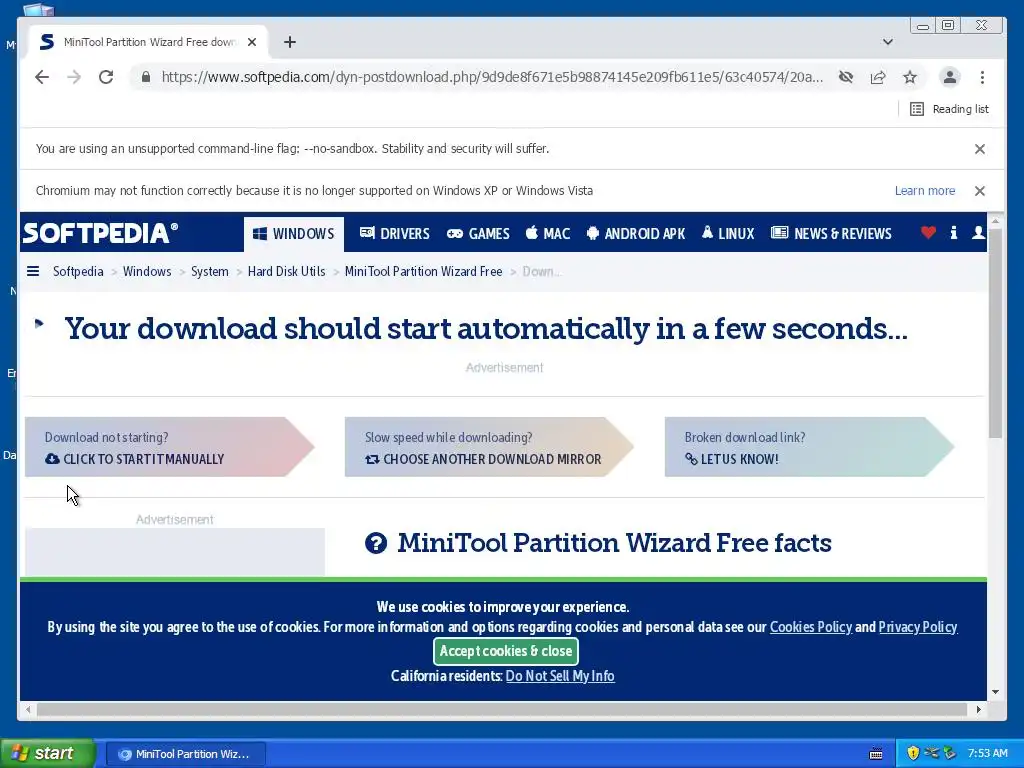The width and height of the screenshot is (1024, 768).
Task: Click the horizontal scrollbar thumb
Action: [502, 709]
